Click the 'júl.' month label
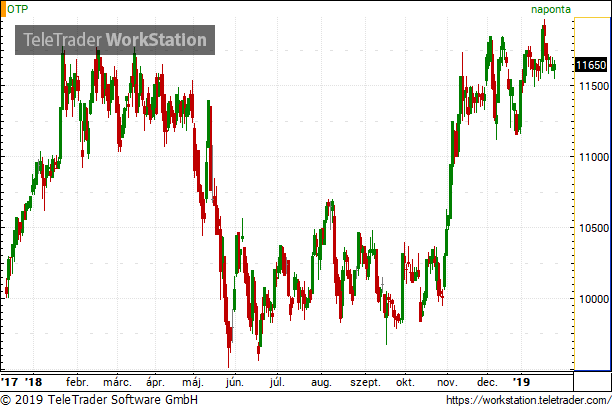 click(277, 382)
